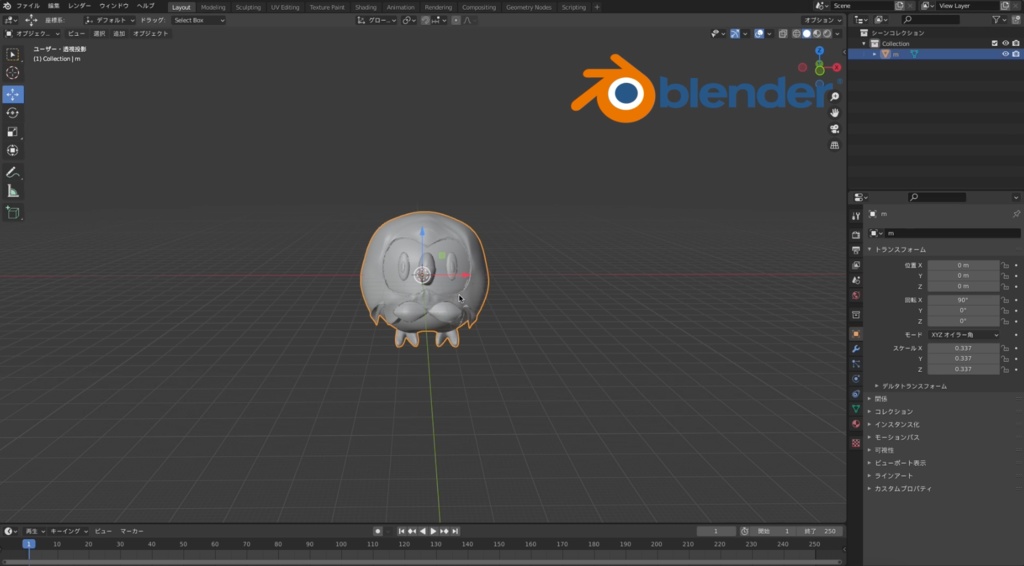
Task: Click the current frame number field
Action: pyautogui.click(x=716, y=531)
